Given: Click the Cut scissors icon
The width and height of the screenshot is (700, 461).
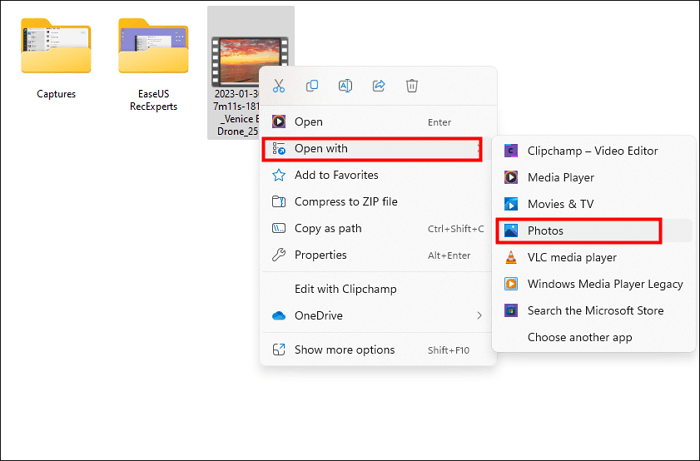Looking at the screenshot, I should click(x=279, y=86).
